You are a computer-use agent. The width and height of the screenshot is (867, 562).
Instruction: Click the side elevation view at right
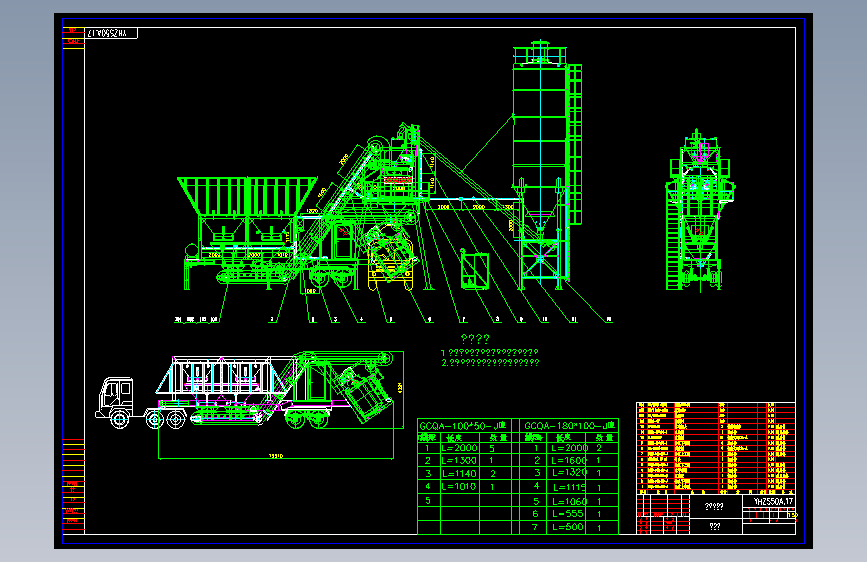[x=699, y=210]
